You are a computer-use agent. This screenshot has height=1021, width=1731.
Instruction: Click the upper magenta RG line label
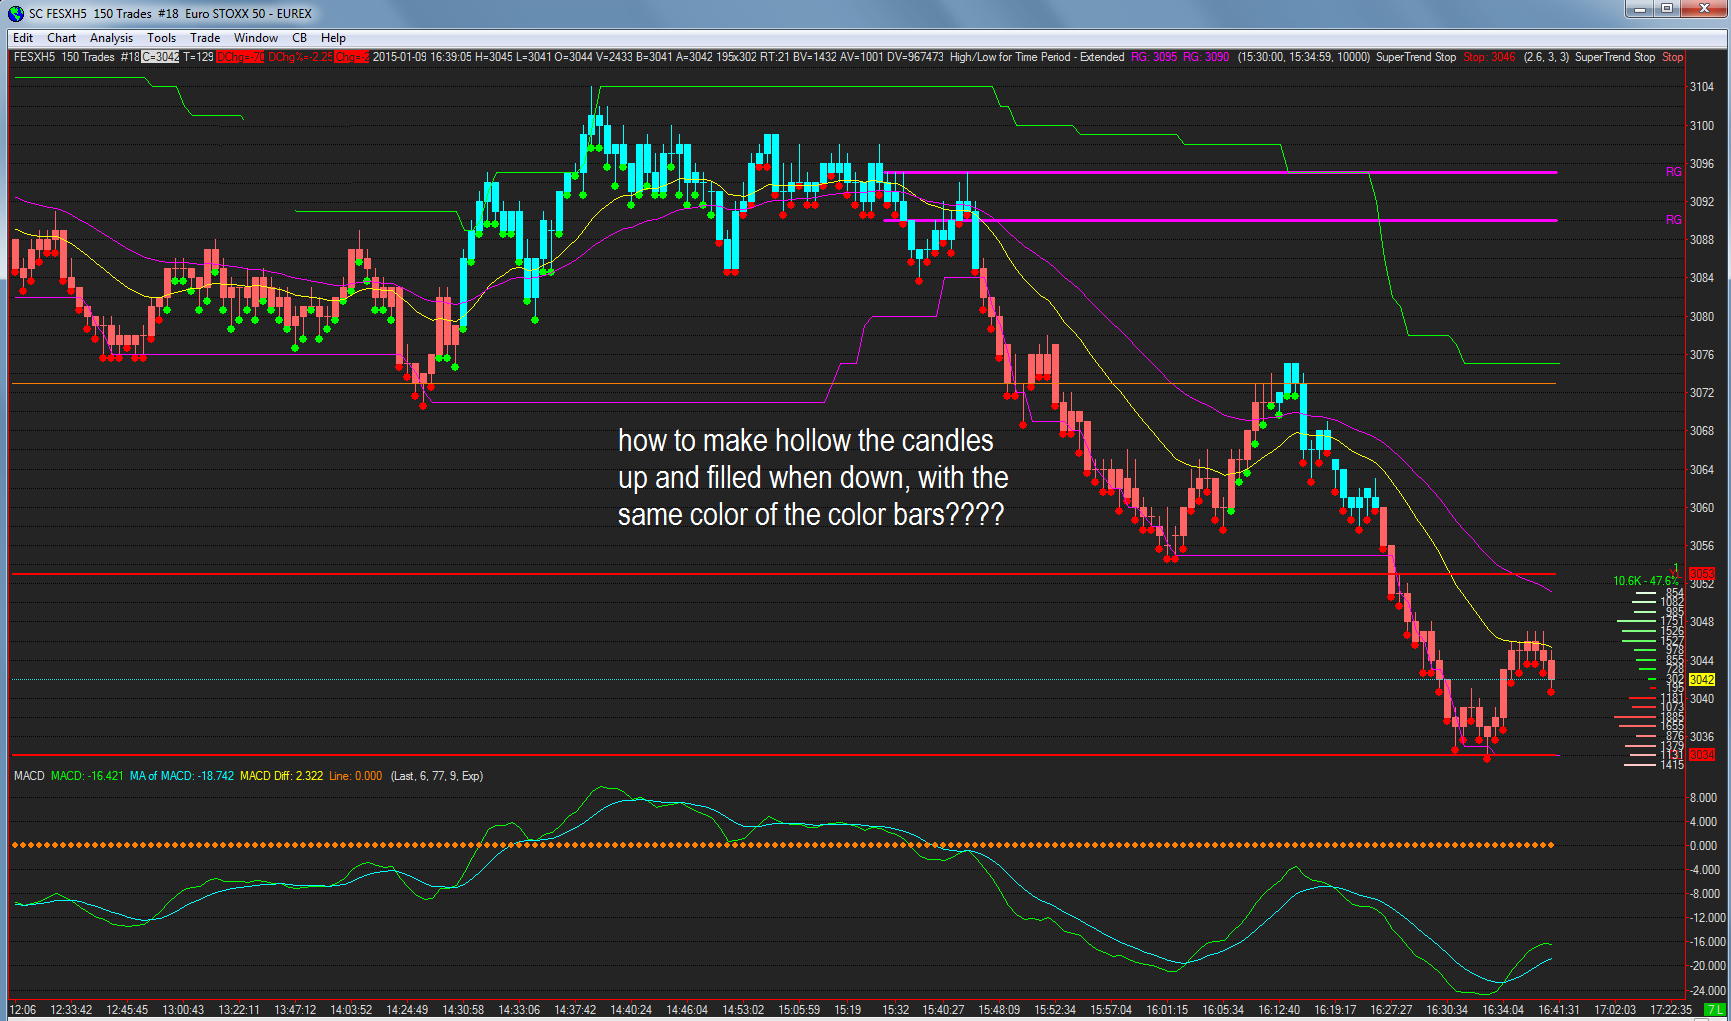coord(1674,172)
